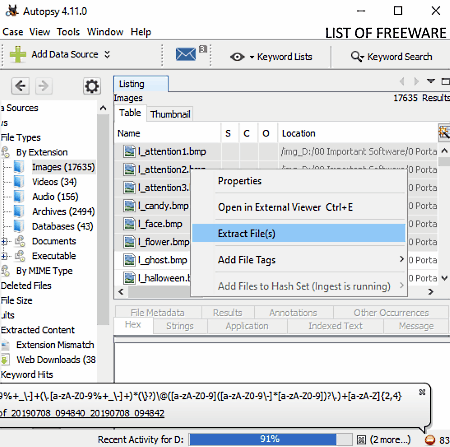Click the l_ghost.bmp file icon
This screenshot has height=447, width=450.
click(x=129, y=260)
